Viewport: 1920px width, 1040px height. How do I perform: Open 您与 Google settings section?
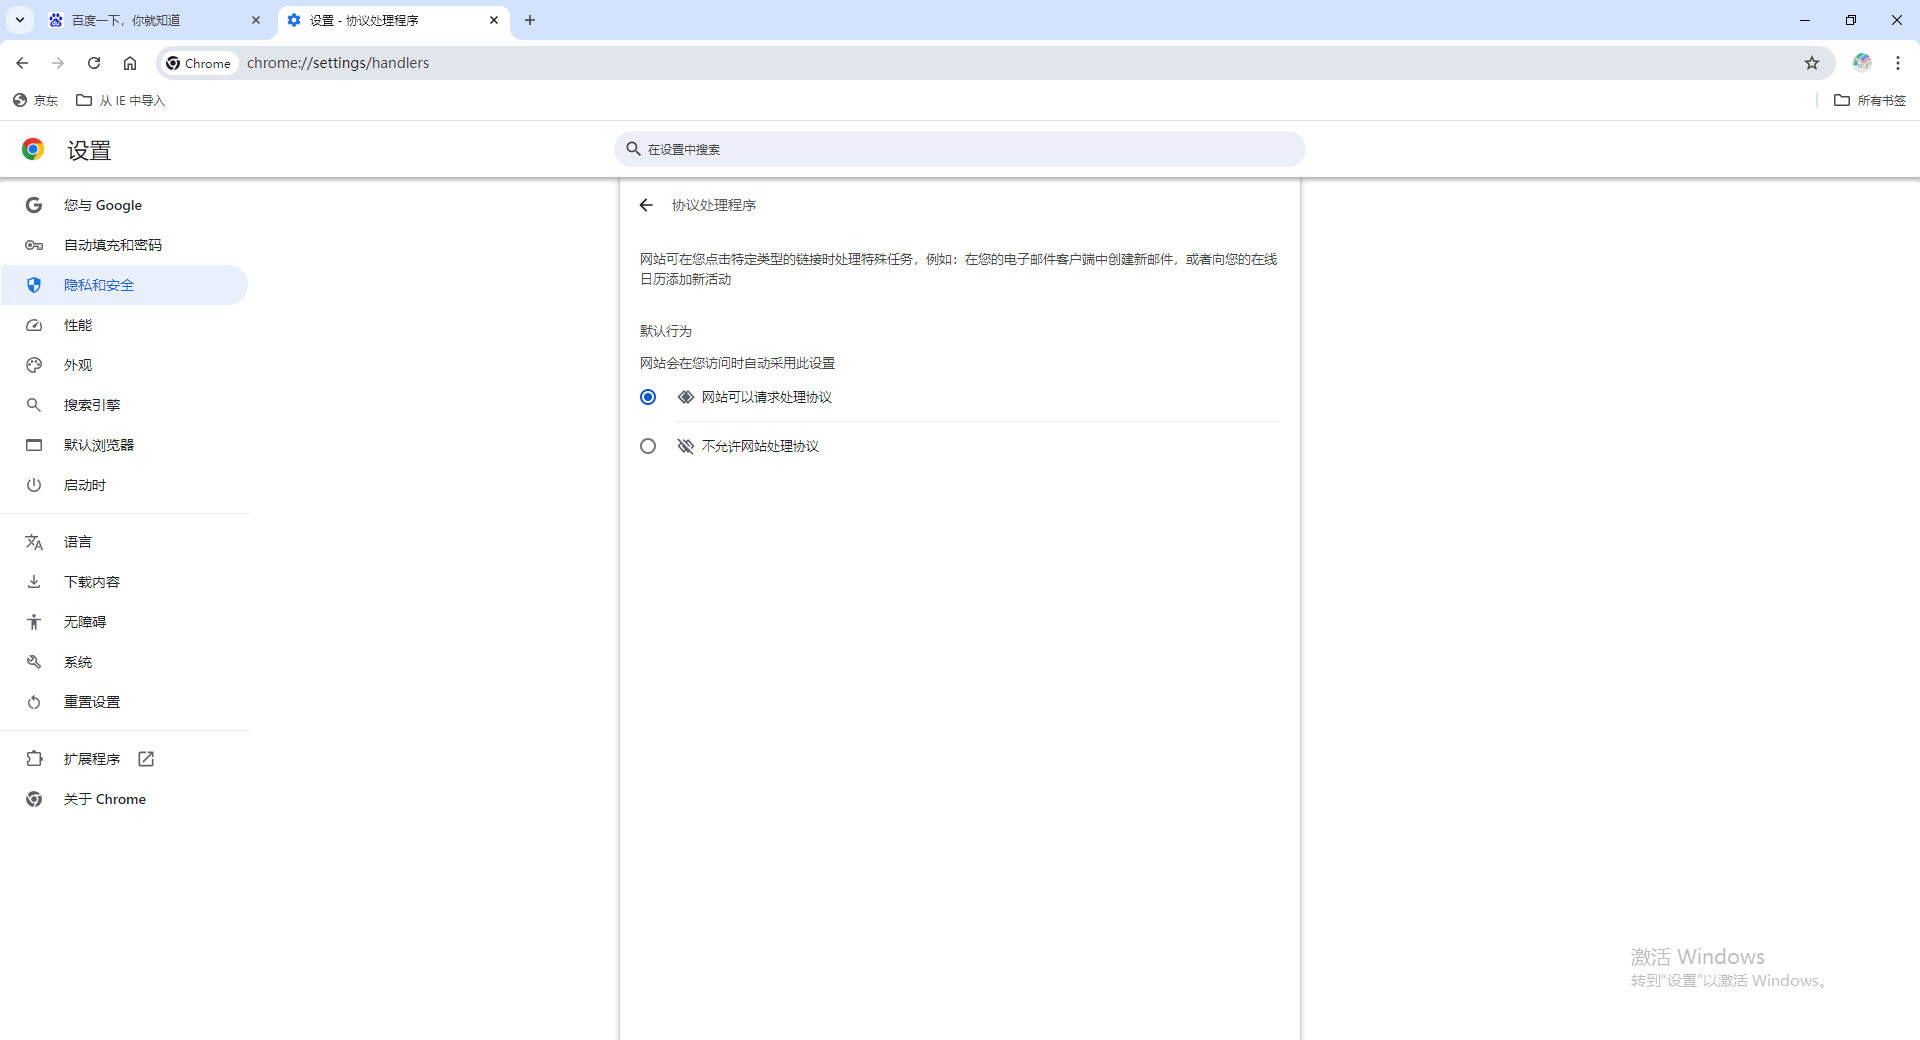pos(125,205)
